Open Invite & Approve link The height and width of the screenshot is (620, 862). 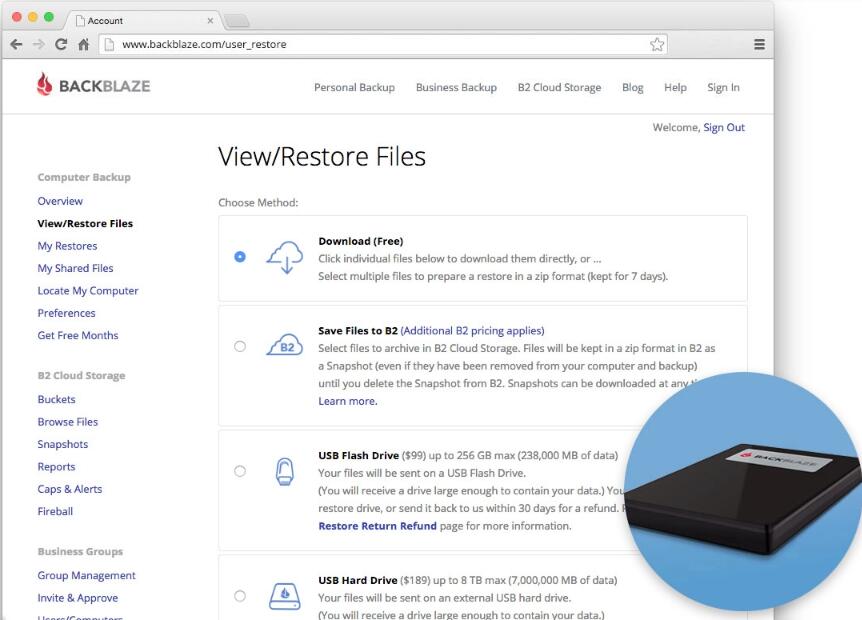pyautogui.click(x=78, y=598)
